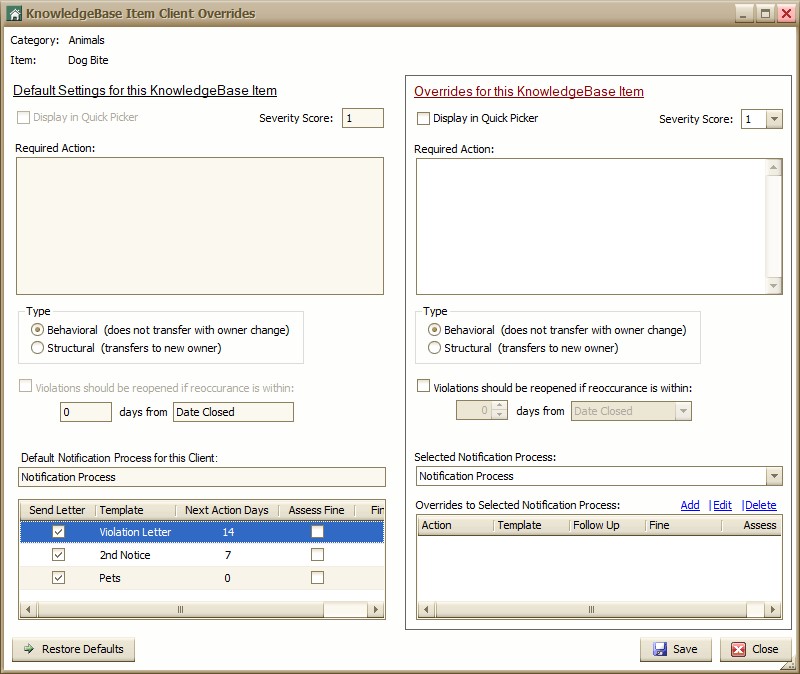Click the house app icon in title bar
This screenshot has width=800, height=674.
point(14,14)
